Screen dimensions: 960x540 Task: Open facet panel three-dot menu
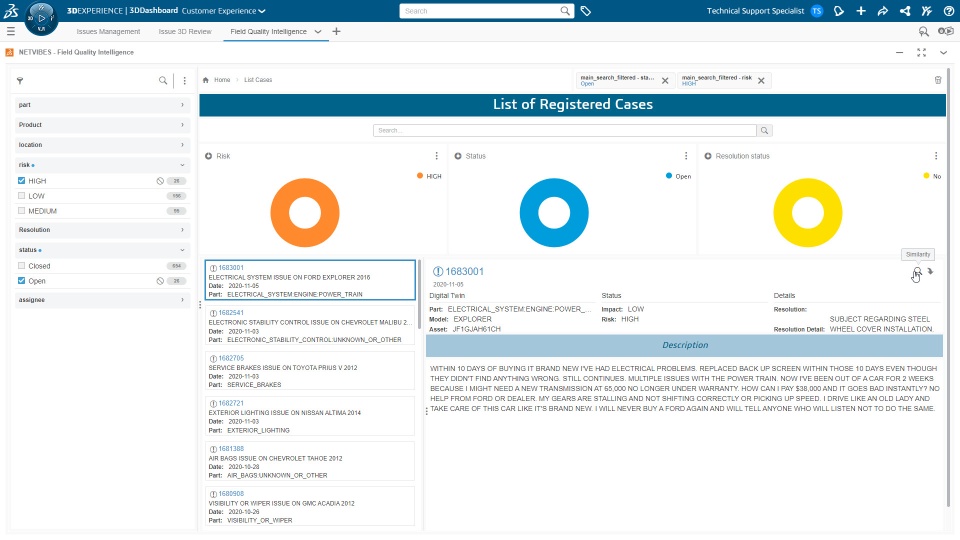[x=184, y=80]
